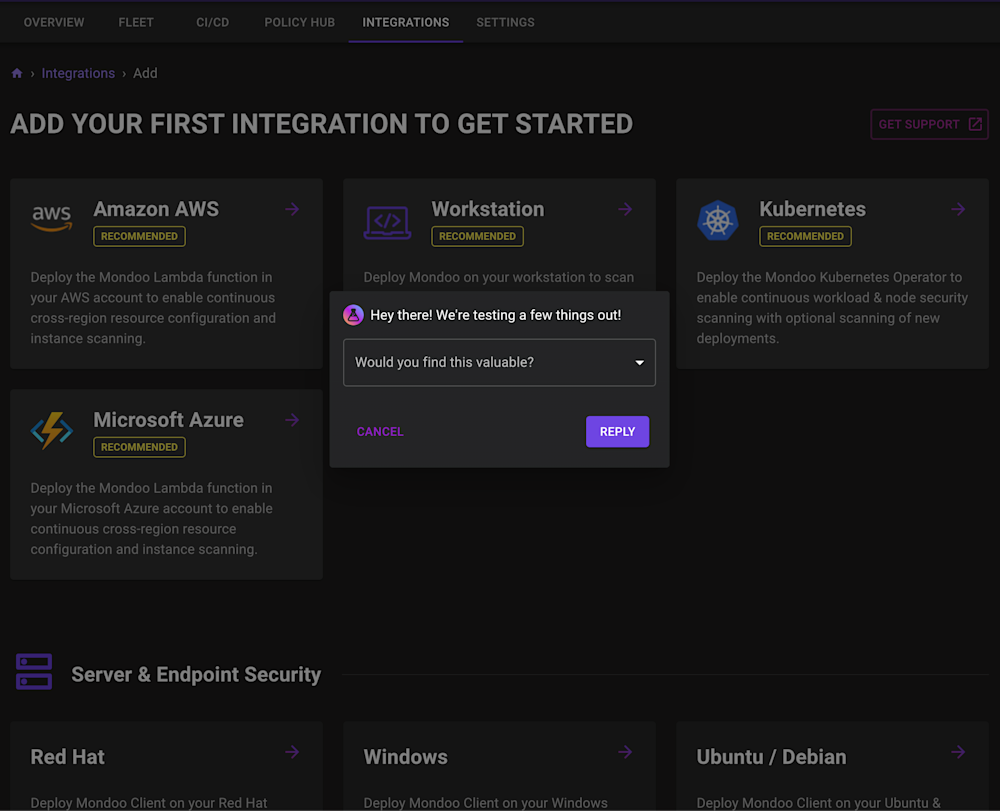Click the Microsoft Azure lightning icon

tap(52, 430)
